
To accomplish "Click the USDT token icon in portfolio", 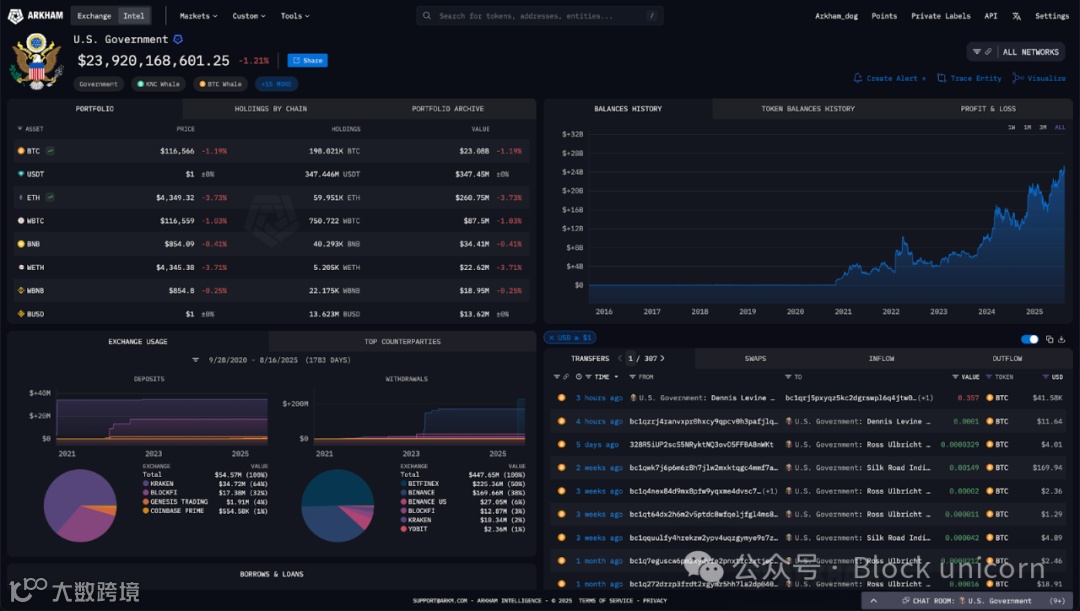I will point(21,174).
